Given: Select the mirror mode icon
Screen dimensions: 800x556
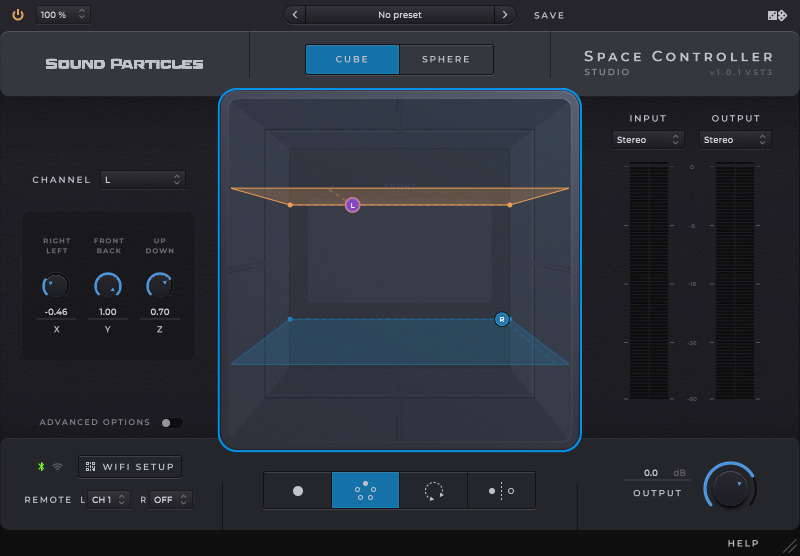Looking at the screenshot, I should (501, 491).
